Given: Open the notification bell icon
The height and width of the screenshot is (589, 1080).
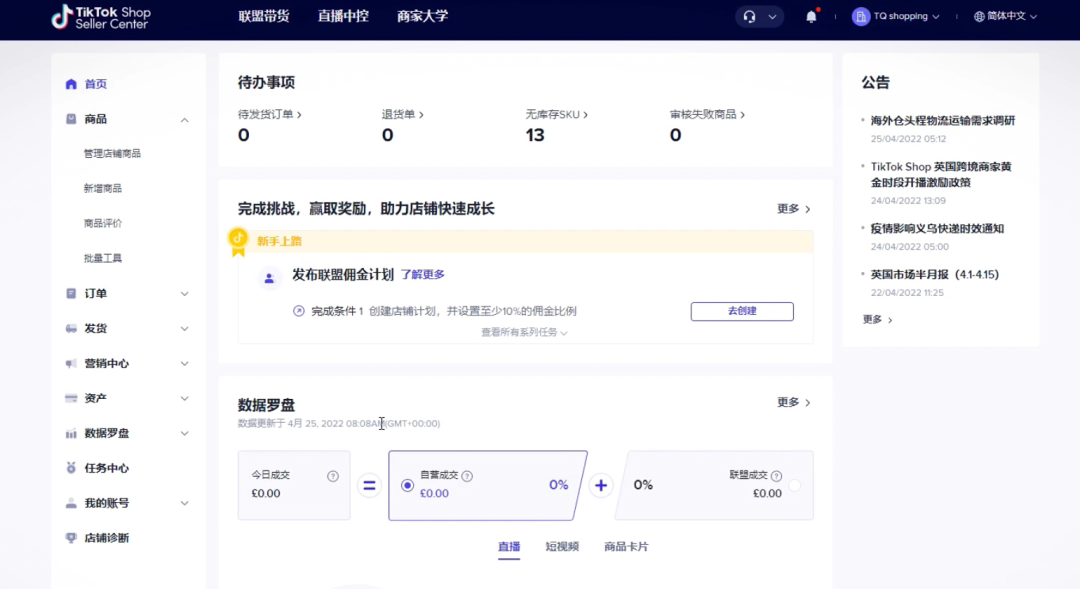Looking at the screenshot, I should (x=810, y=17).
